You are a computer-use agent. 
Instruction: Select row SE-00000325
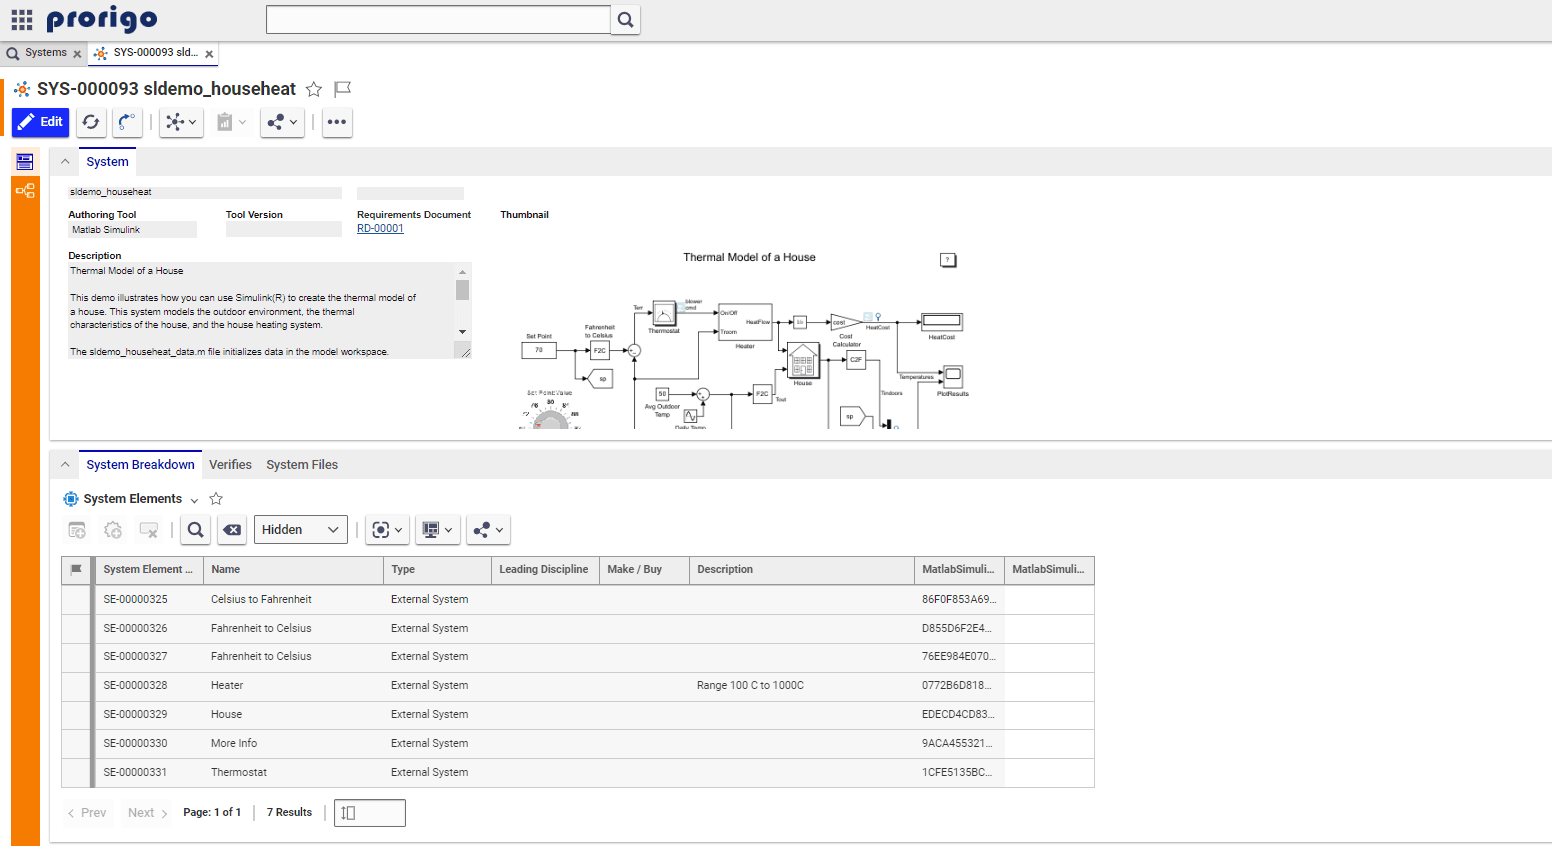tap(578, 599)
